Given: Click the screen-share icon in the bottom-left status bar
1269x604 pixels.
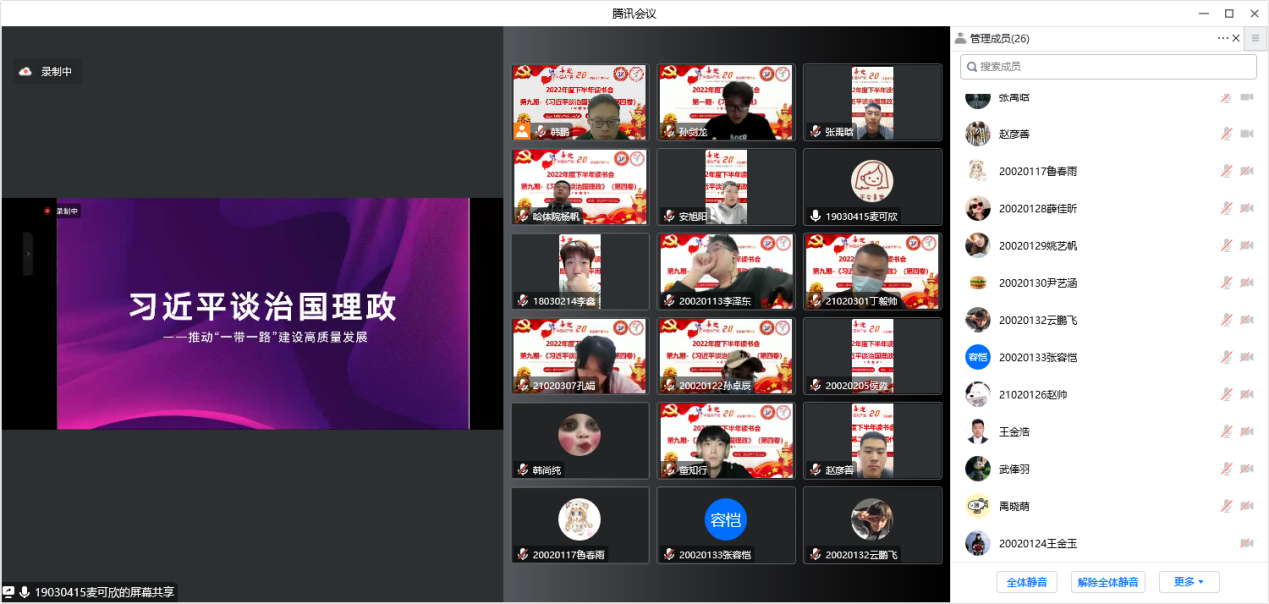Looking at the screenshot, I should pyautogui.click(x=9, y=592).
